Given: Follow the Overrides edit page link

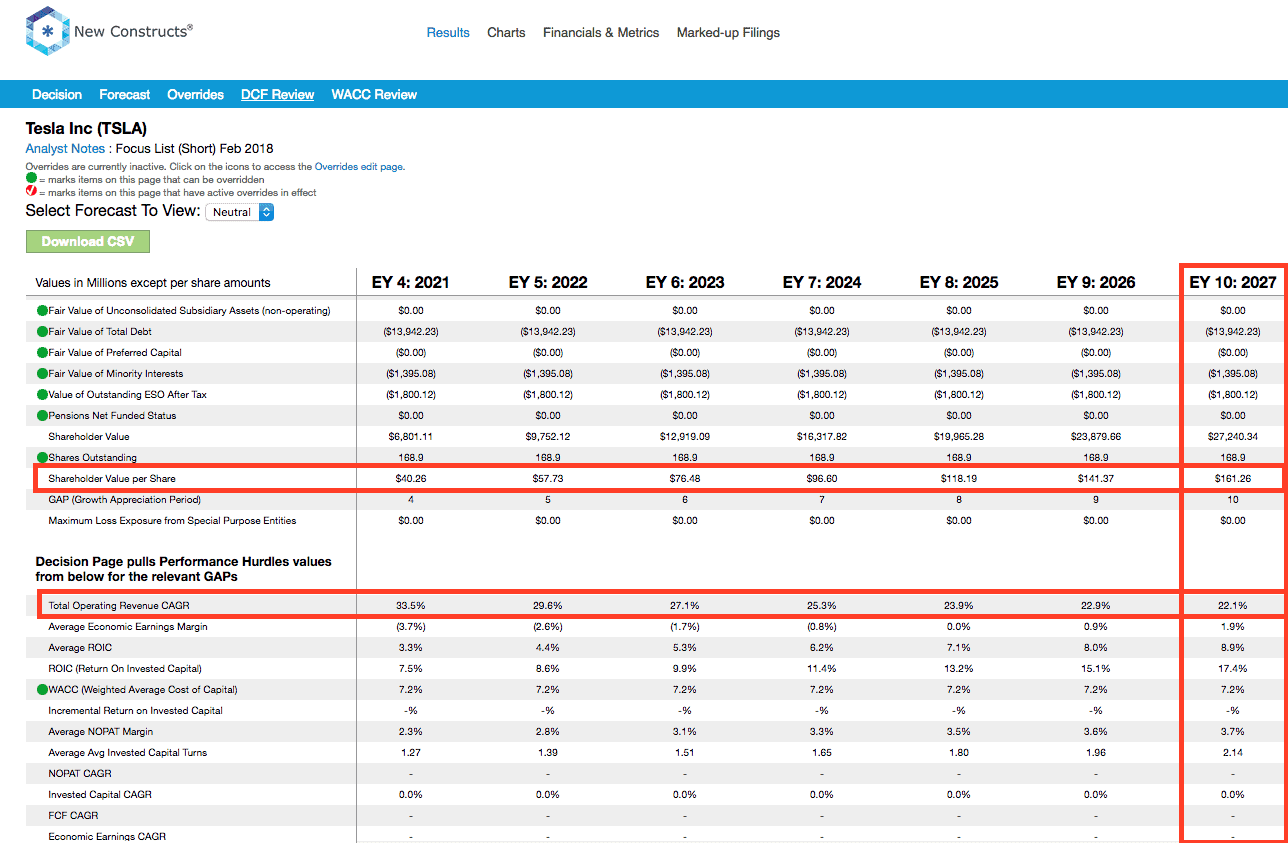Looking at the screenshot, I should [x=359, y=167].
